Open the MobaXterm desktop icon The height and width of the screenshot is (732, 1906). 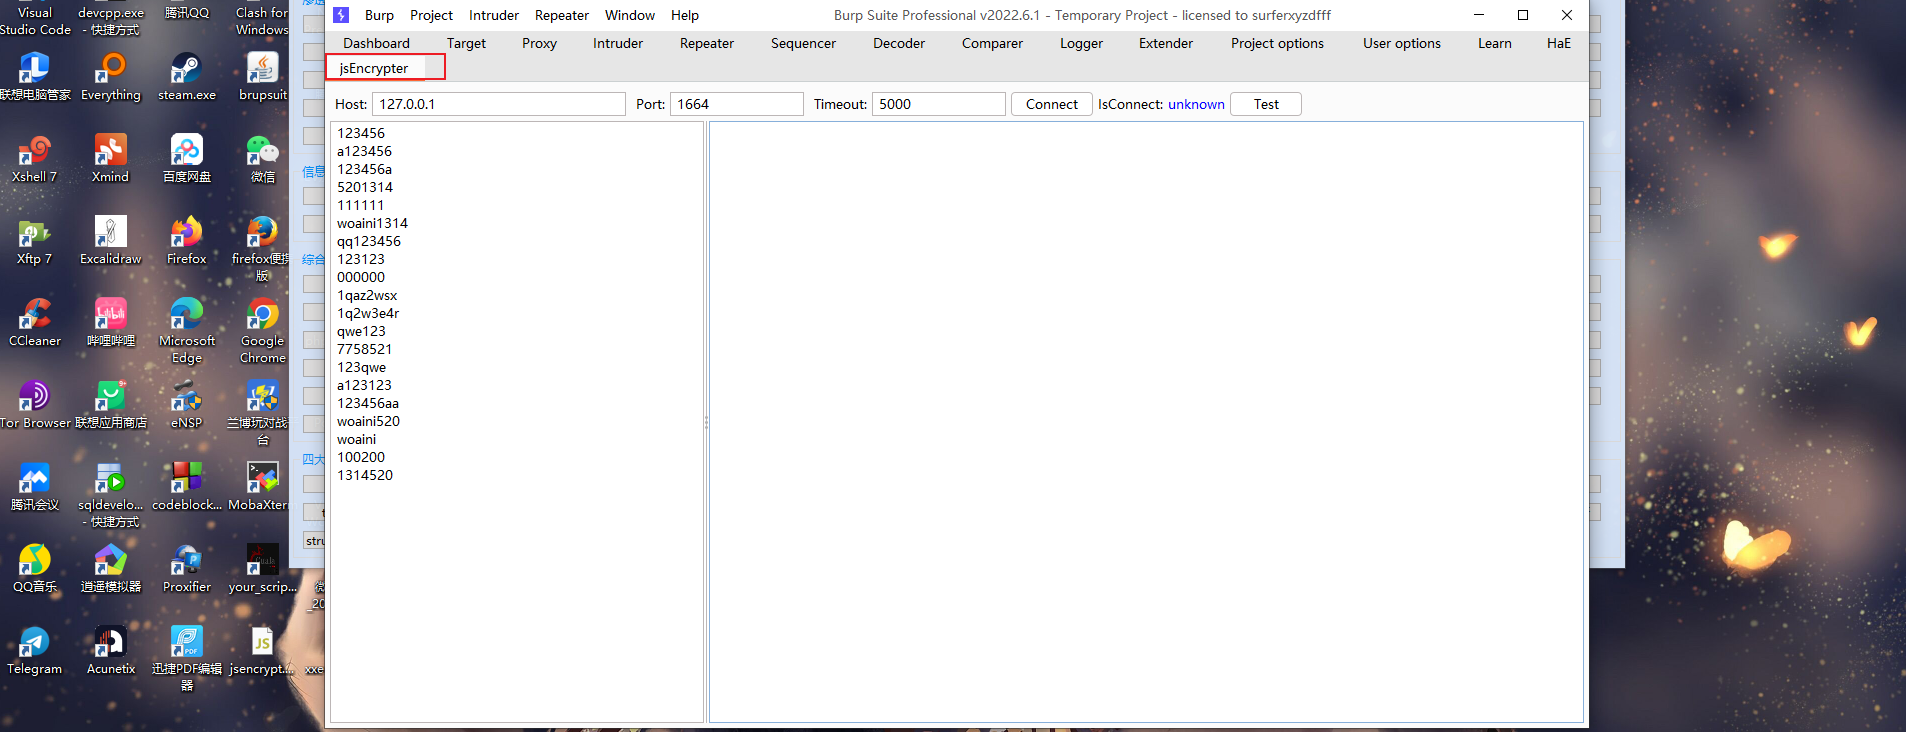(x=260, y=487)
